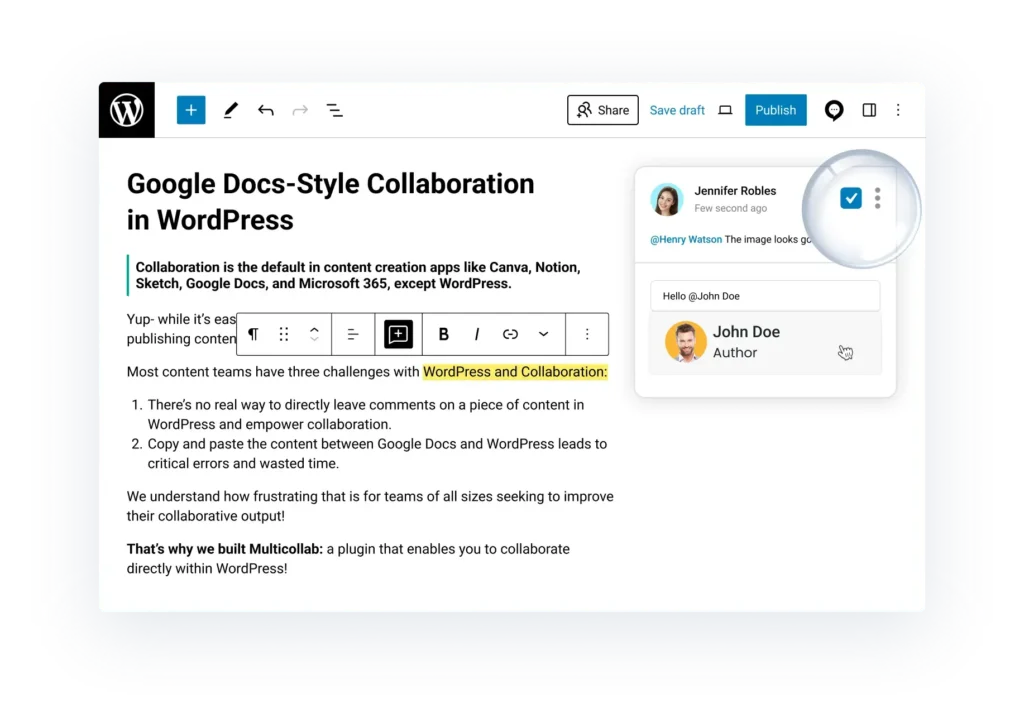The width and height of the screenshot is (1024, 727).
Task: Click the list item starting There's no real way
Action: pyautogui.click(x=366, y=414)
